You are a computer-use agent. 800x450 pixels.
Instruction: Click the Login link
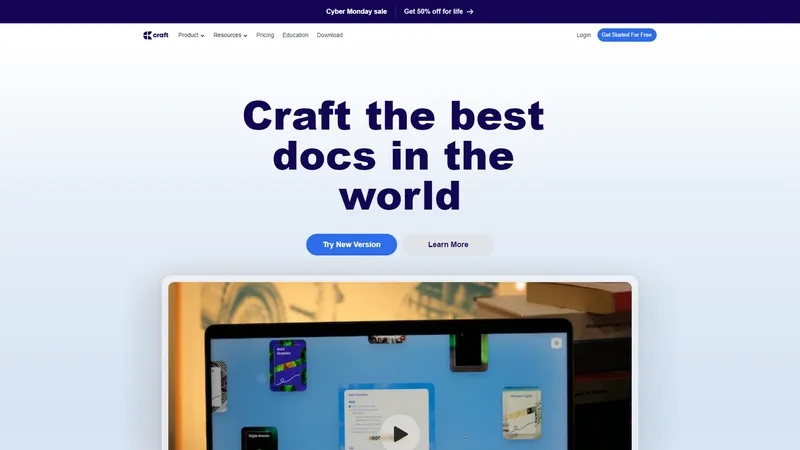point(584,35)
